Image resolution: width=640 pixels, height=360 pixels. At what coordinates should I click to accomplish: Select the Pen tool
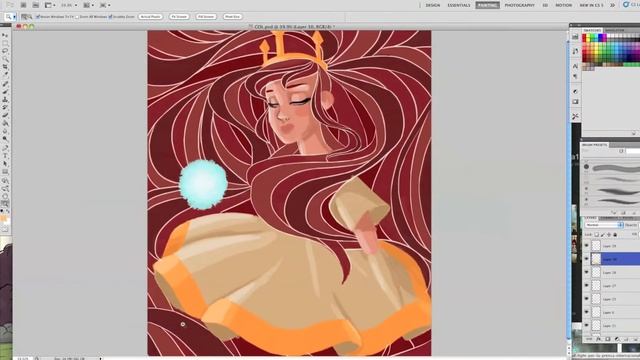pyautogui.click(x=5, y=148)
